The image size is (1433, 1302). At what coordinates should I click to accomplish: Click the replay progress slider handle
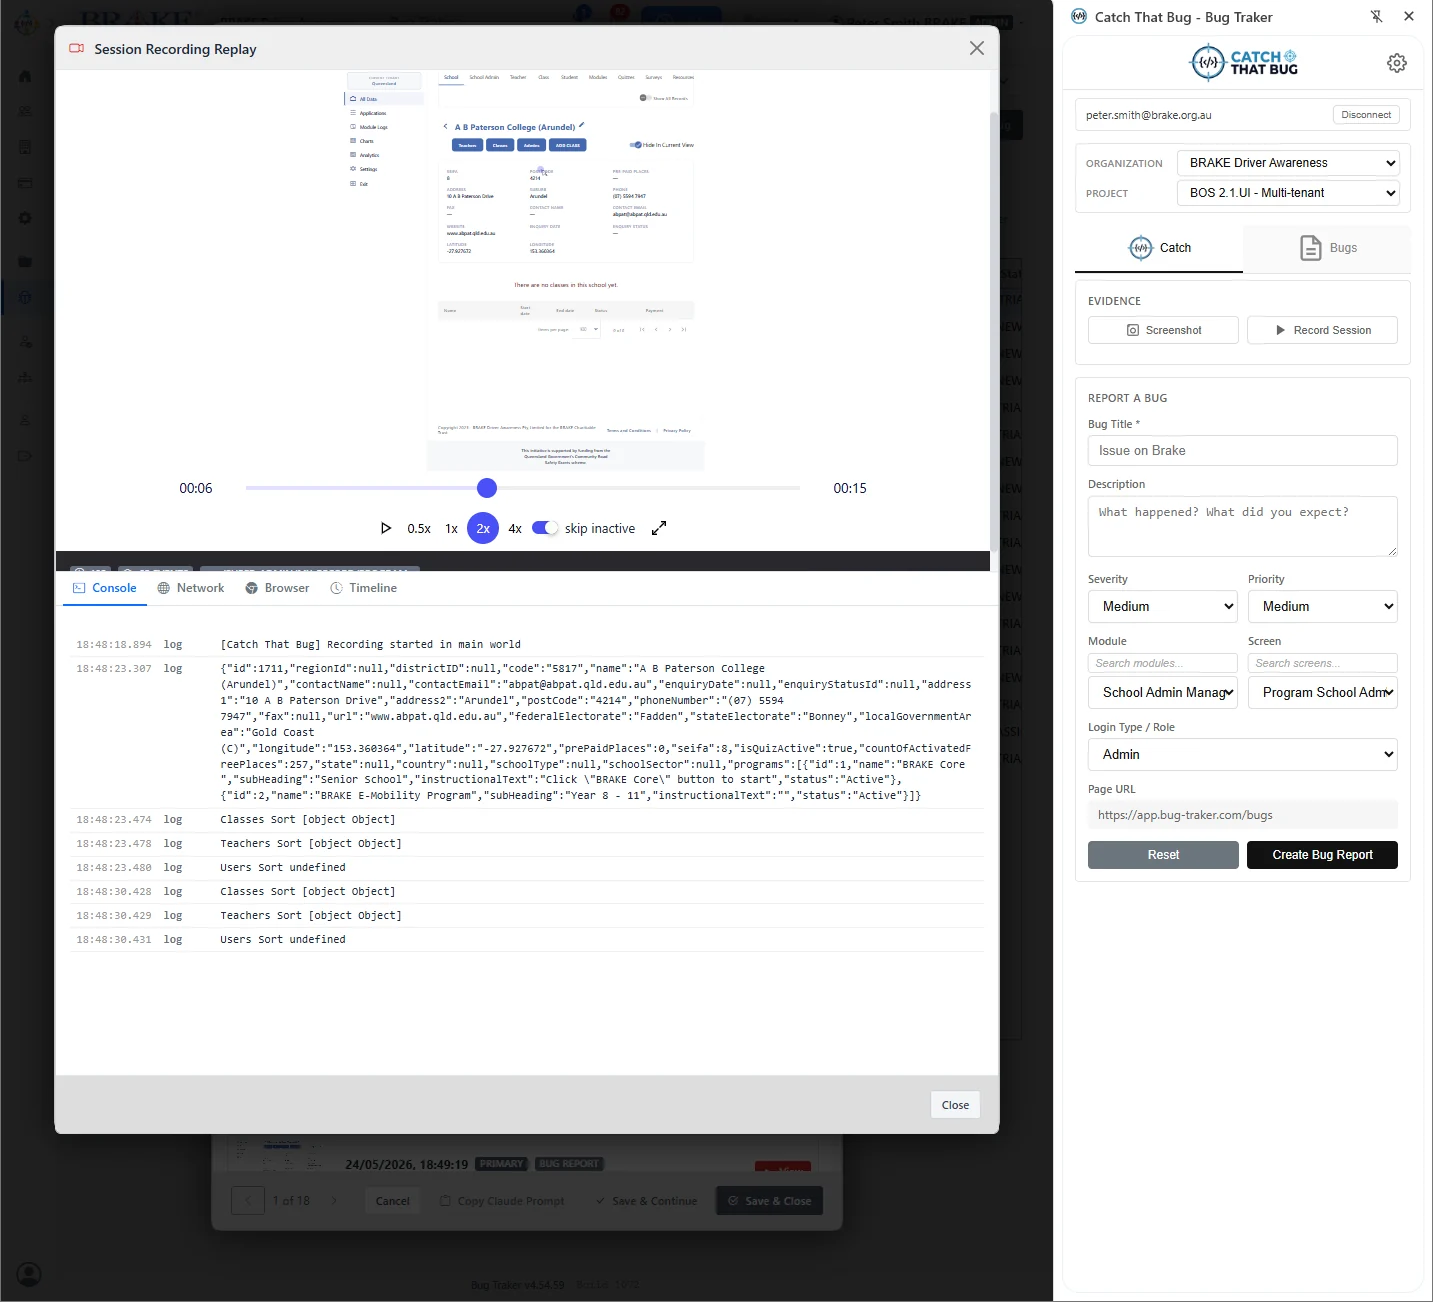(x=487, y=488)
